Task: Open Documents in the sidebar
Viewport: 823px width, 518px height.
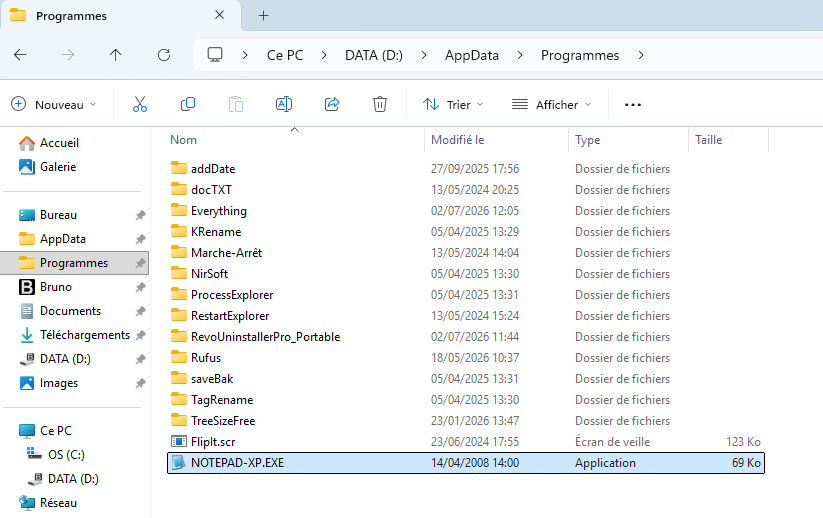Action: 70,311
